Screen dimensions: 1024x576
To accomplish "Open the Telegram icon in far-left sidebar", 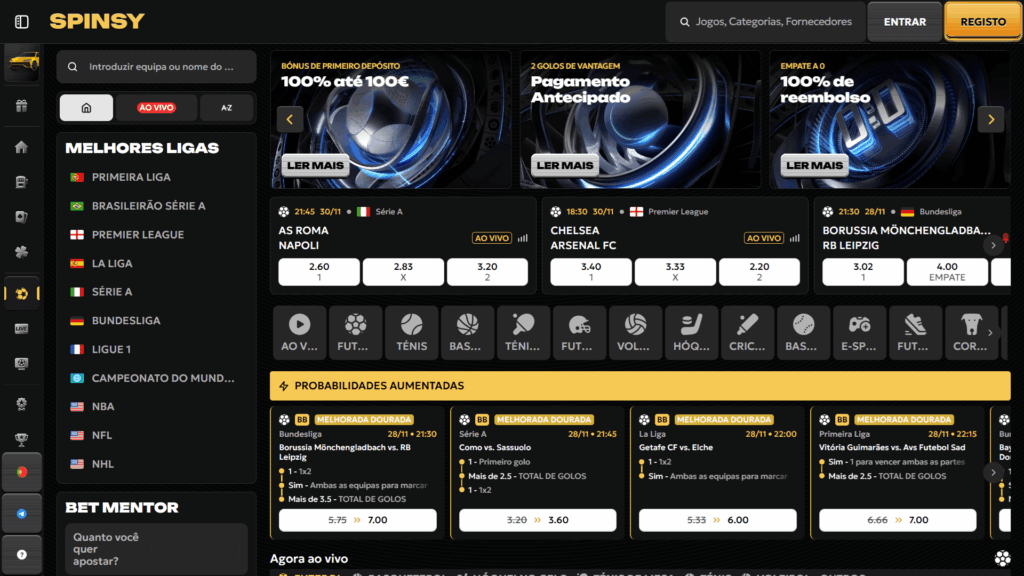I will click(x=21, y=513).
